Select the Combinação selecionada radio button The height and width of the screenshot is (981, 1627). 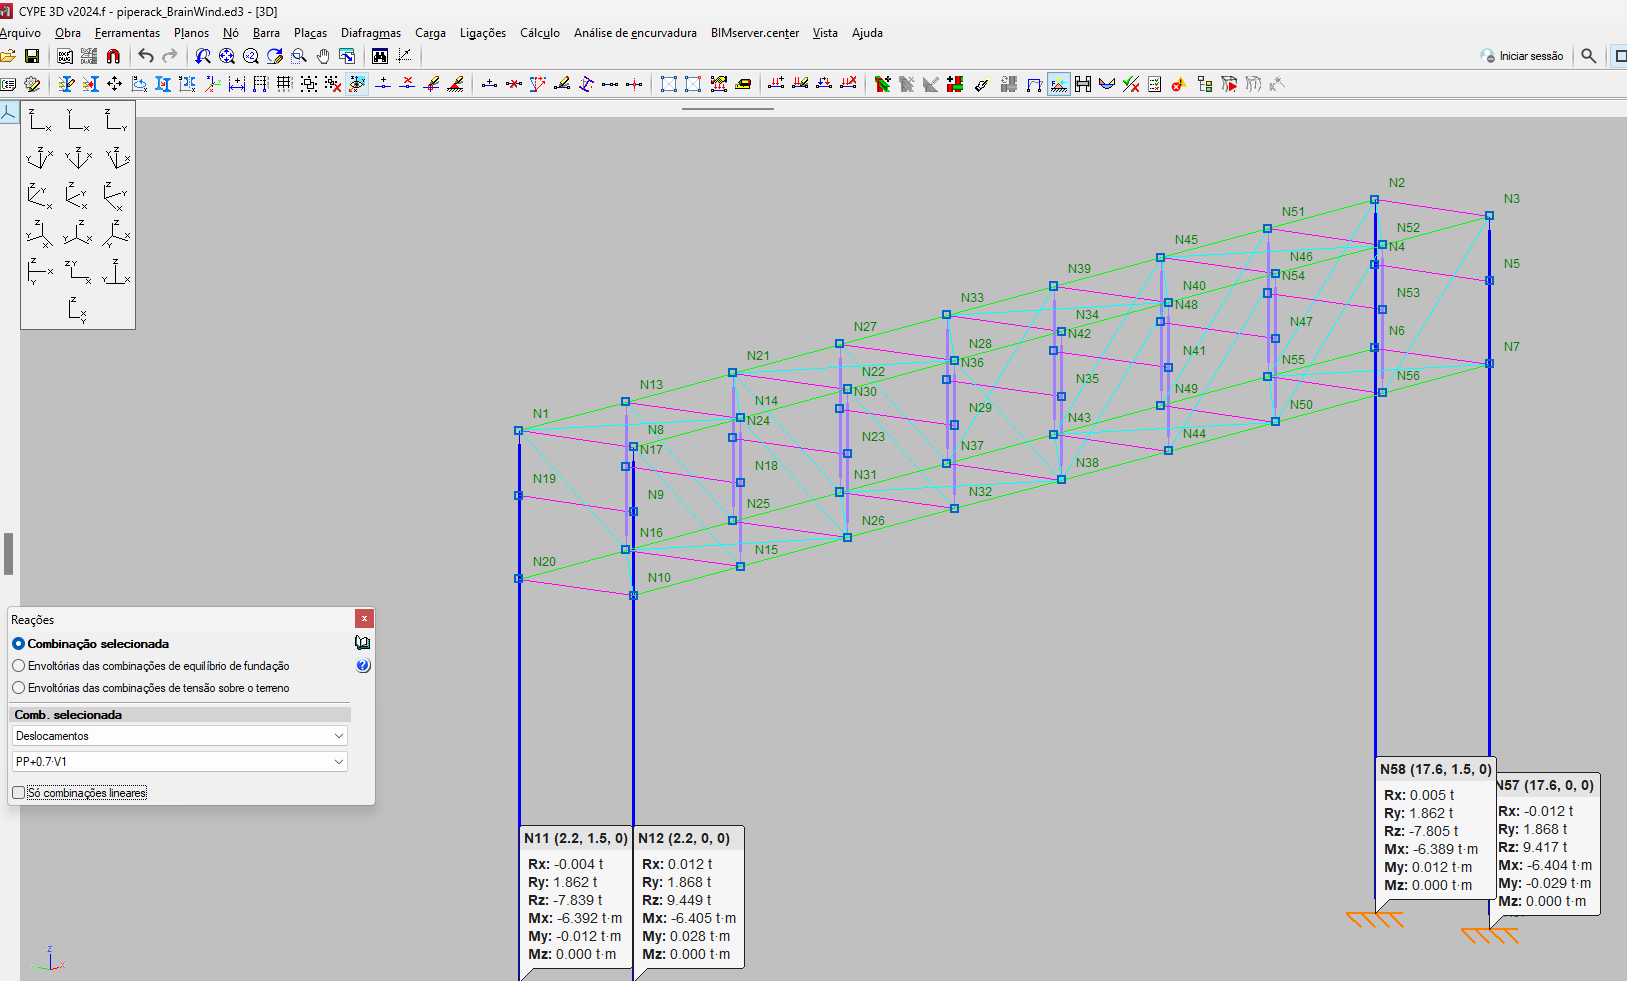pos(18,644)
